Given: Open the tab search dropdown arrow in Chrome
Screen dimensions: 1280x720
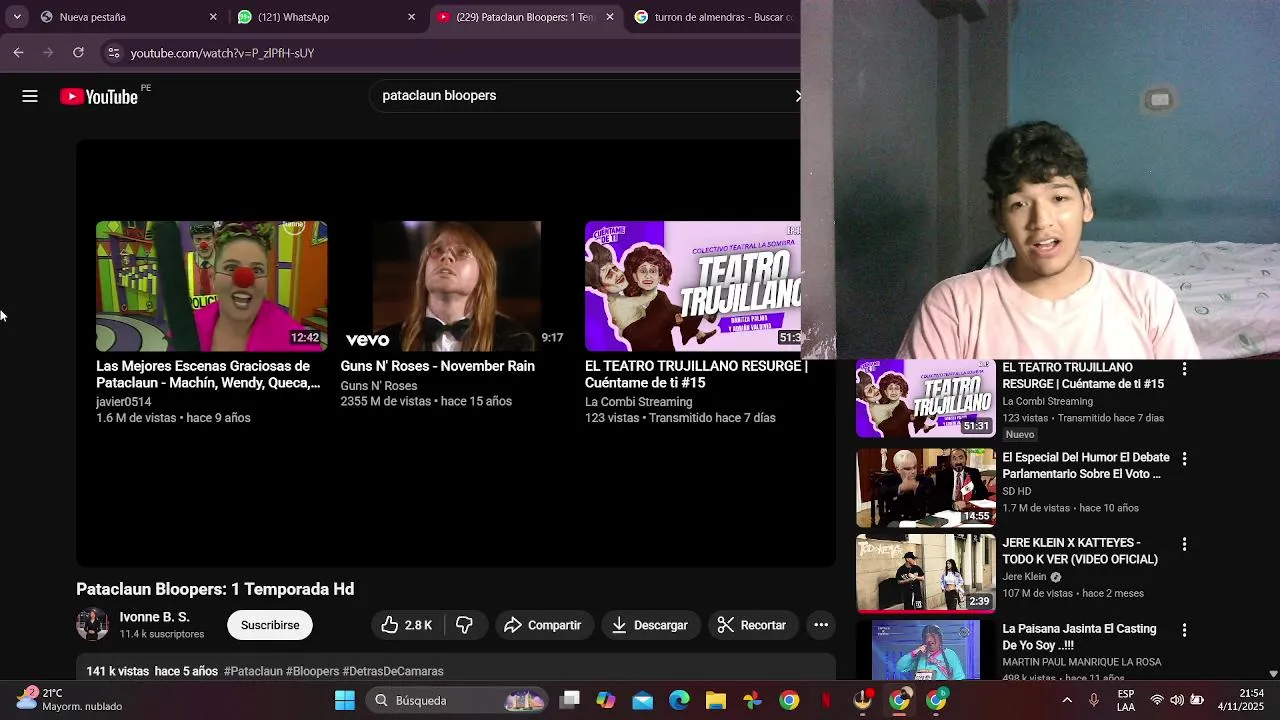Looking at the screenshot, I should pos(17,17).
